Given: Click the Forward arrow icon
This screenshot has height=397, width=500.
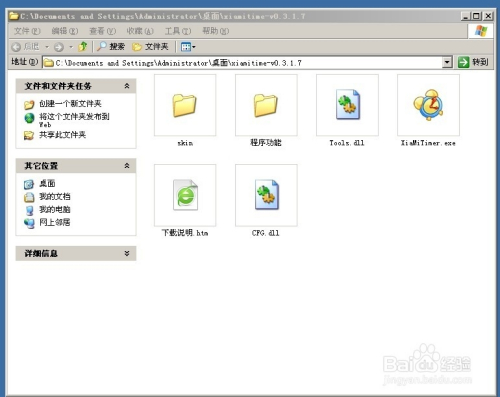Looking at the screenshot, I should coord(59,47).
